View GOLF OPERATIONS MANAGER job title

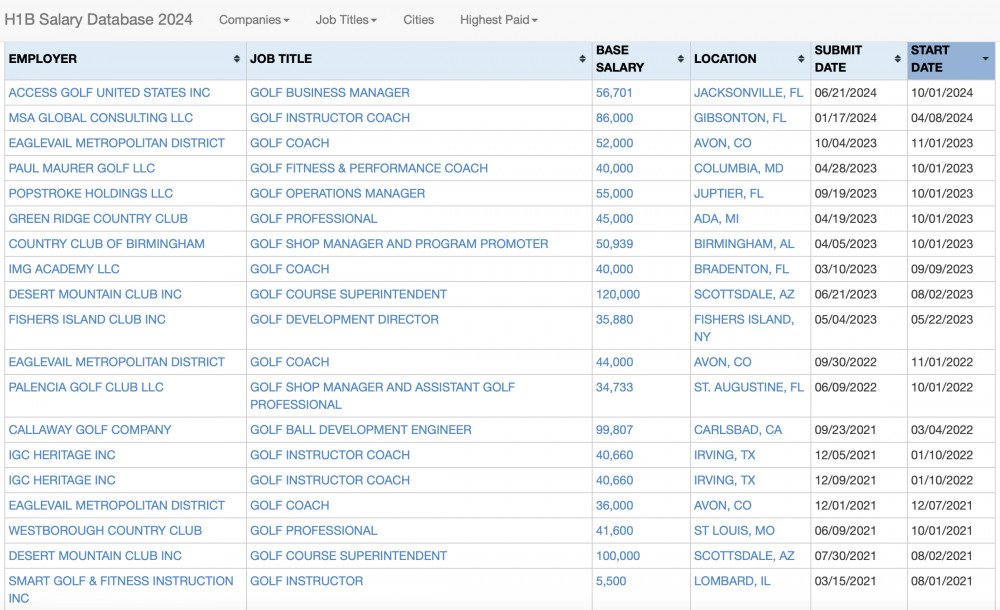click(x=337, y=193)
